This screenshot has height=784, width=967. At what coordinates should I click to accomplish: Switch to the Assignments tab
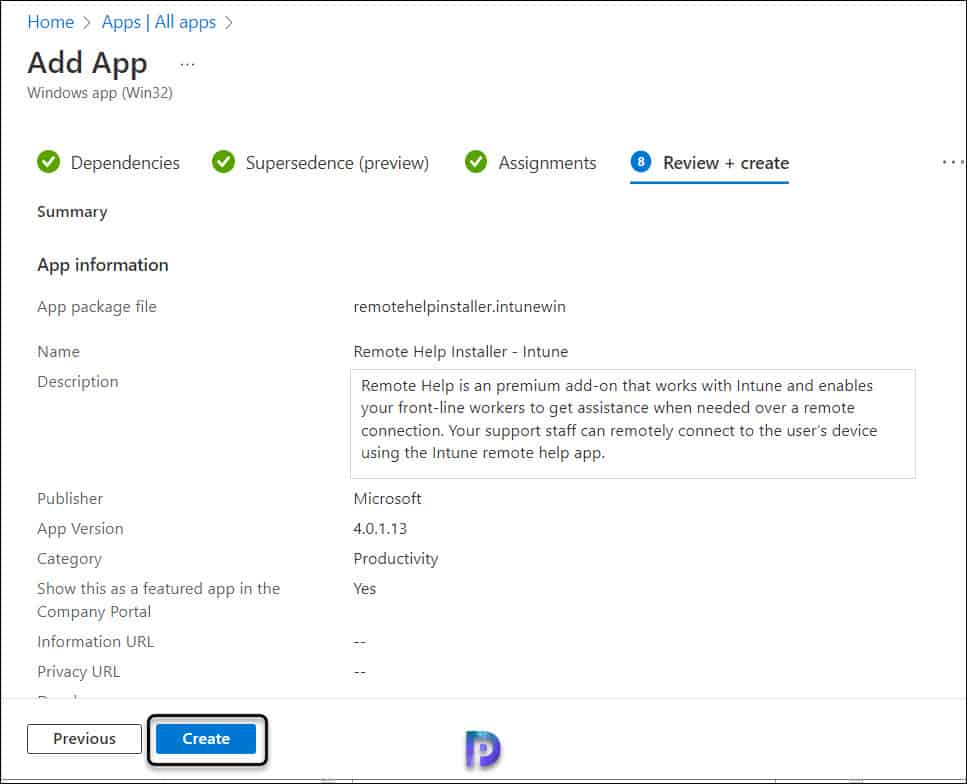click(546, 162)
